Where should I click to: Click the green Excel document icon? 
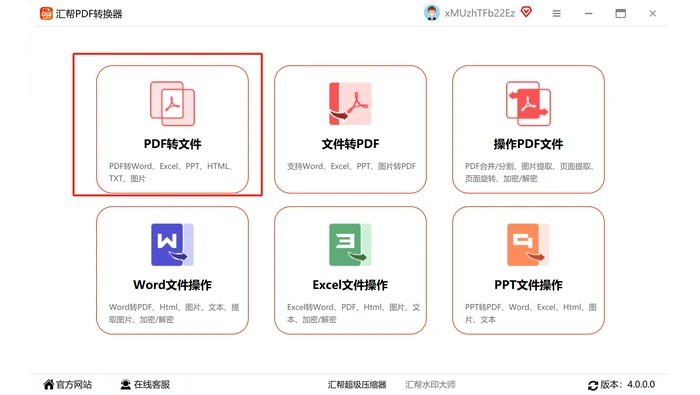pyautogui.click(x=350, y=245)
